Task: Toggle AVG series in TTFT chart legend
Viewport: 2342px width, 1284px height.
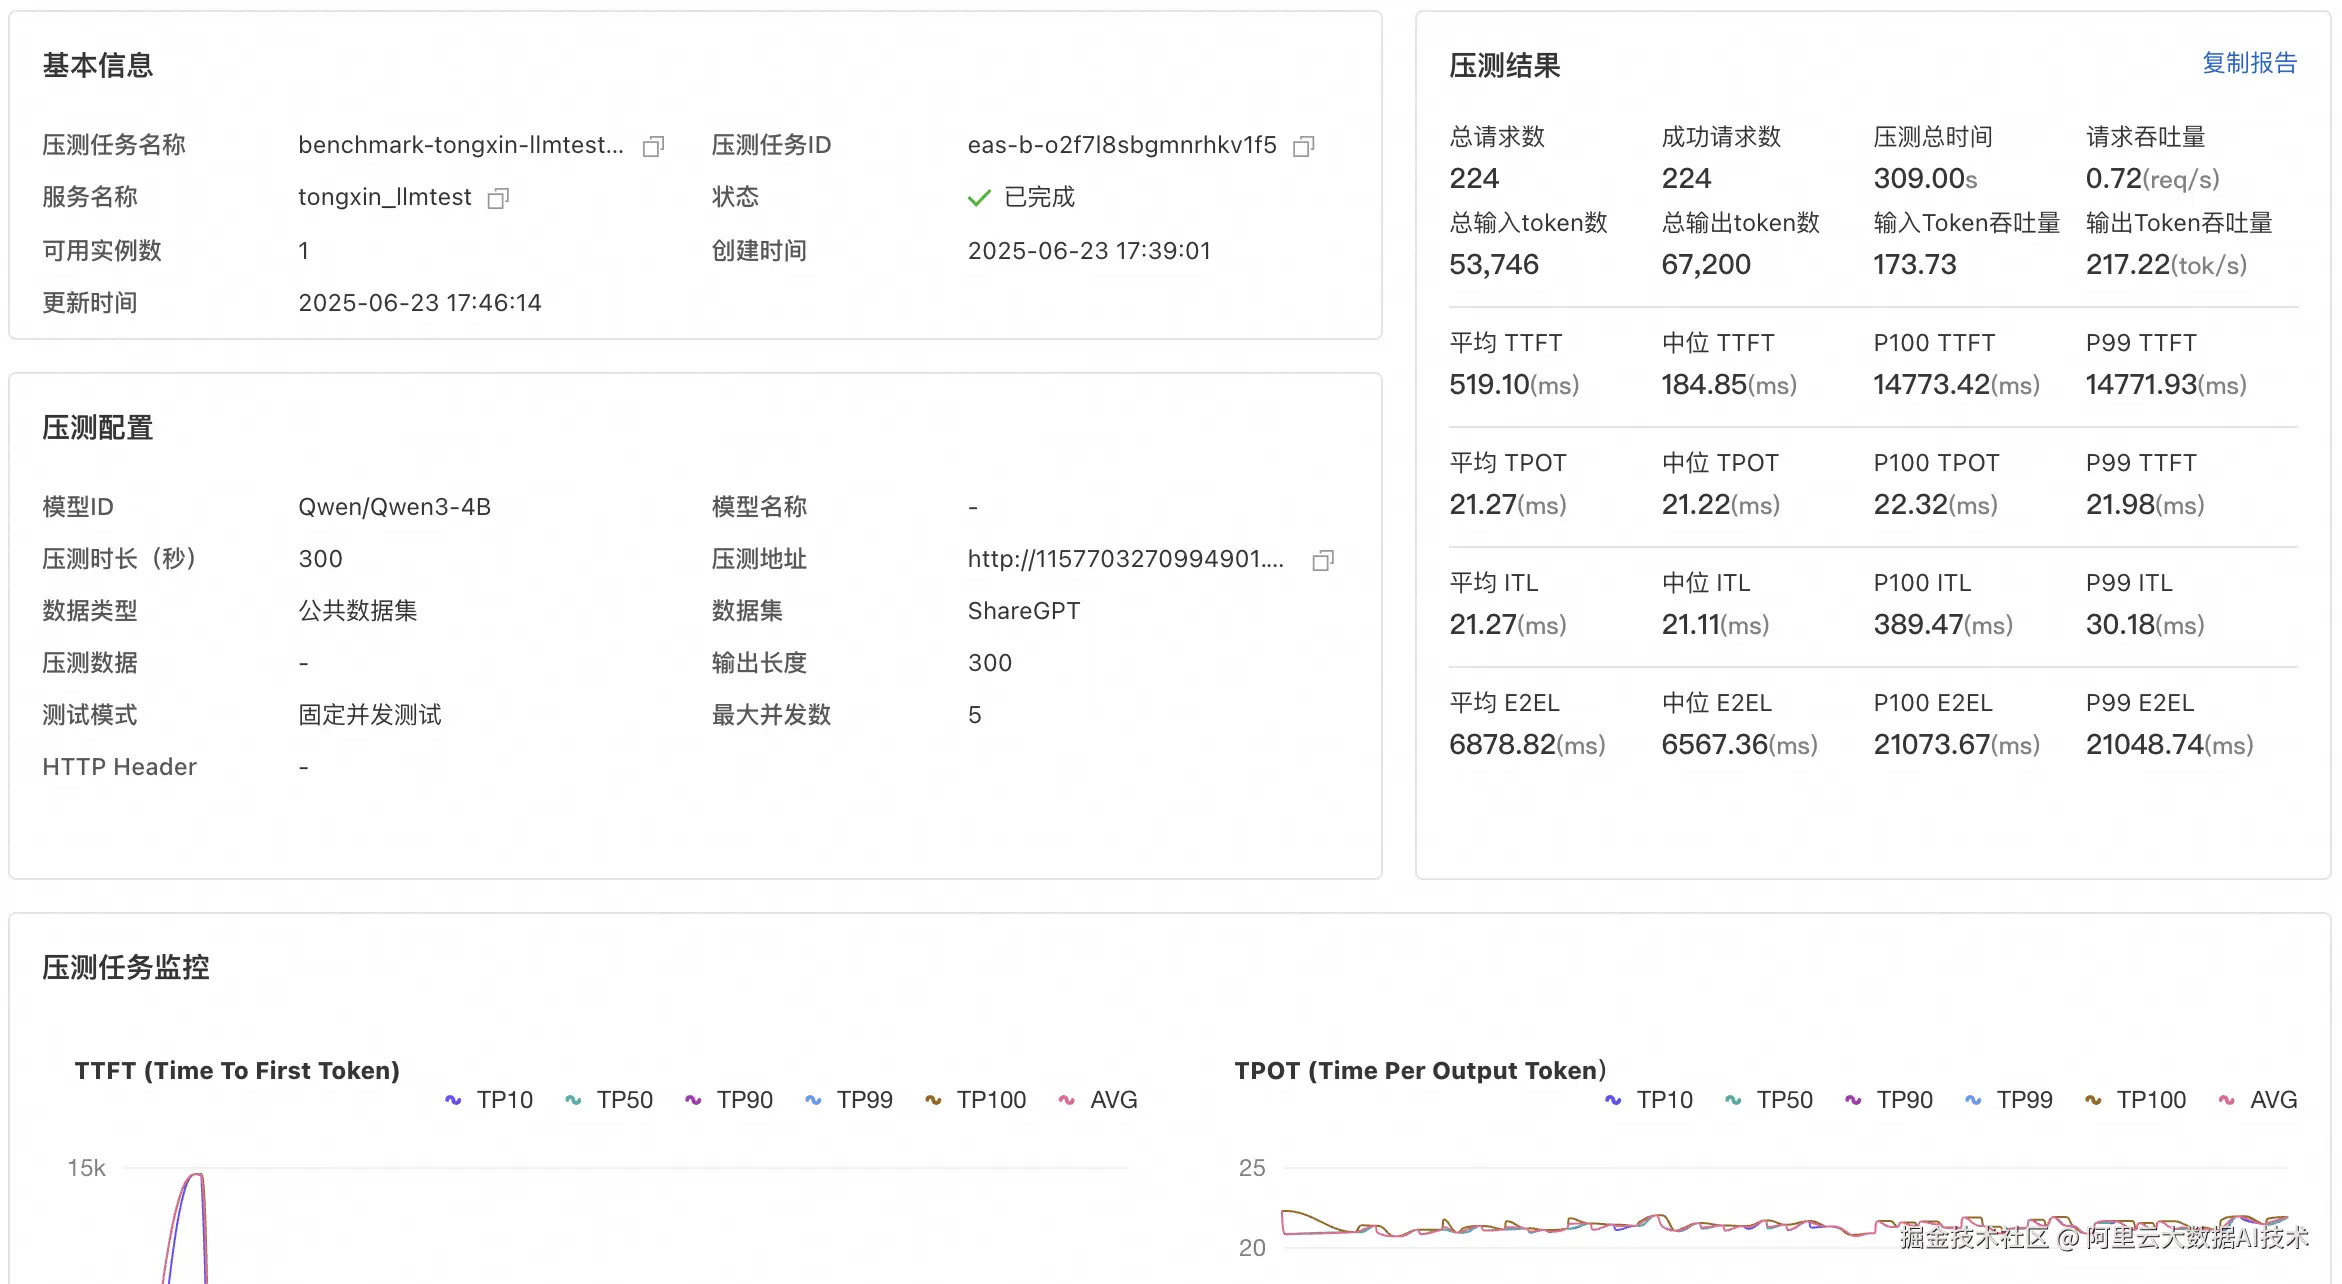Action: pyautogui.click(x=1098, y=1100)
